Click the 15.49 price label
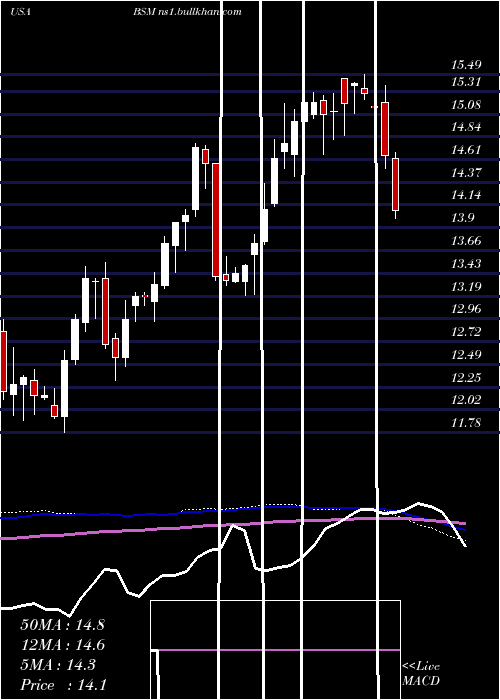The width and height of the screenshot is (500, 700). point(466,65)
